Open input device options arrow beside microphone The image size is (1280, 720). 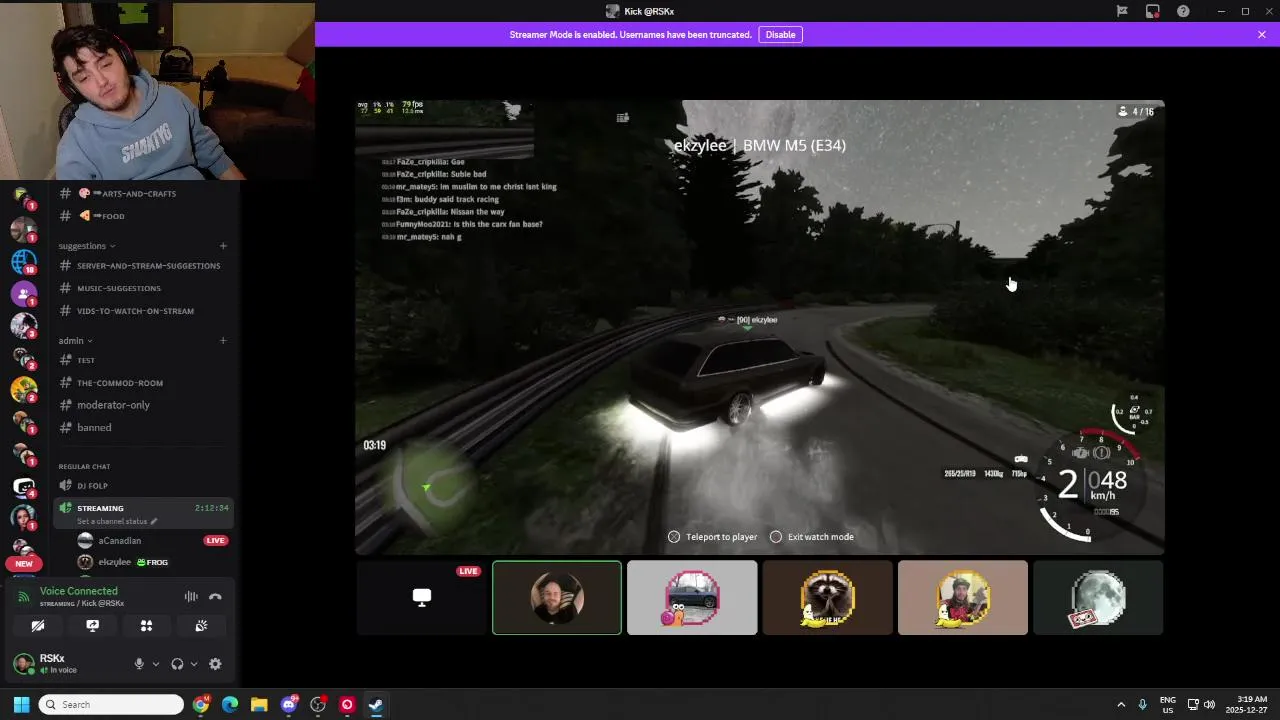tap(155, 664)
